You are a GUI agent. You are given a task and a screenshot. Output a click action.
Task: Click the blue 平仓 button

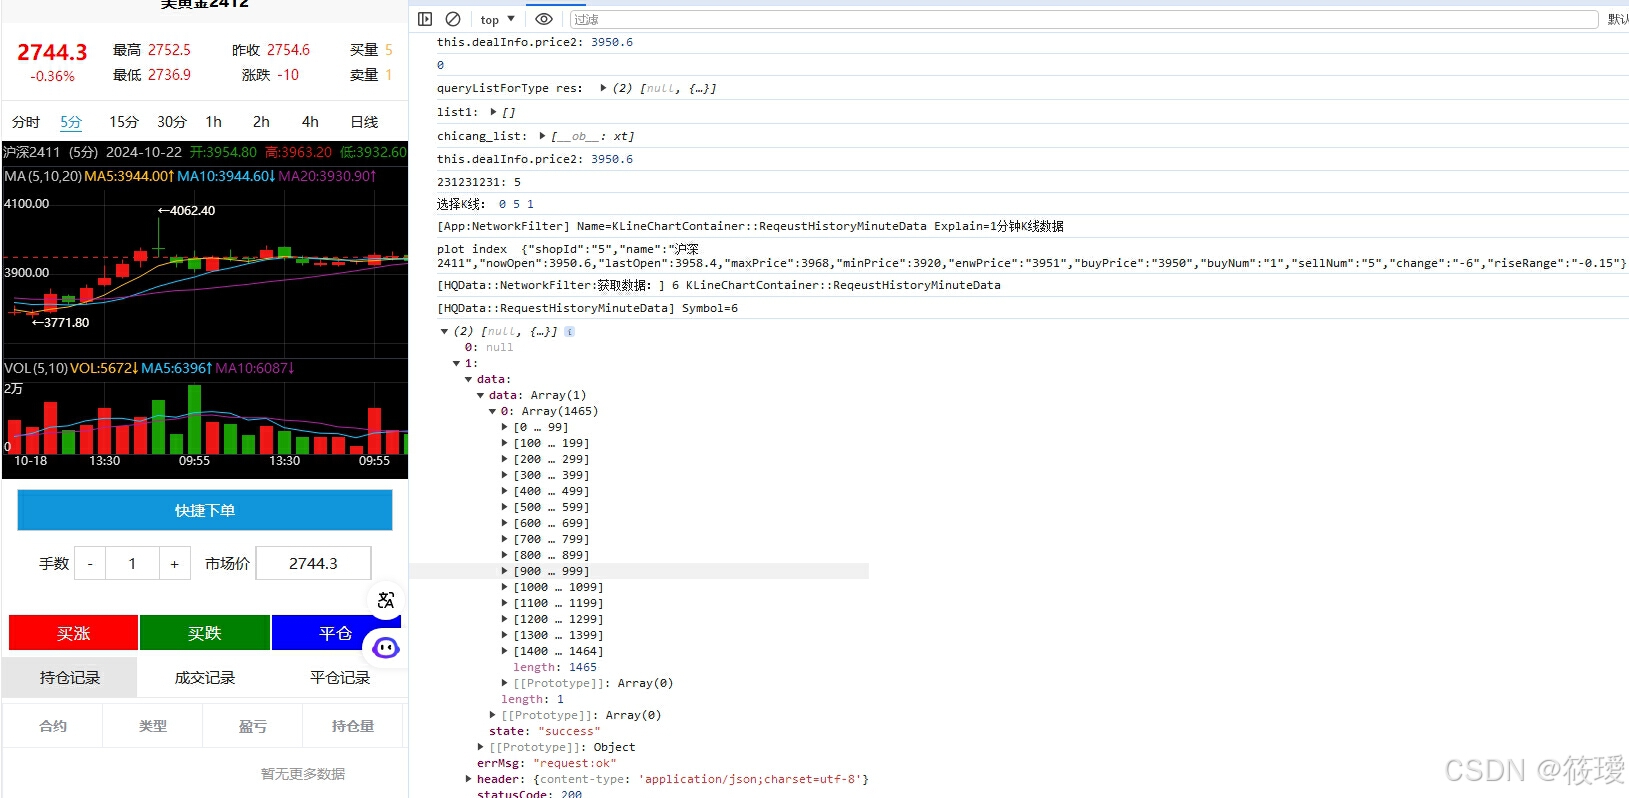335,633
